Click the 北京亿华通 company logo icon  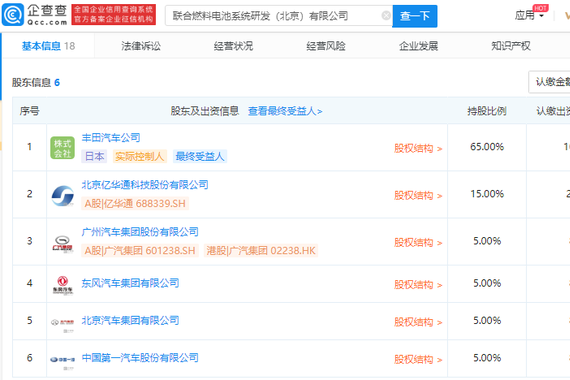(x=63, y=196)
